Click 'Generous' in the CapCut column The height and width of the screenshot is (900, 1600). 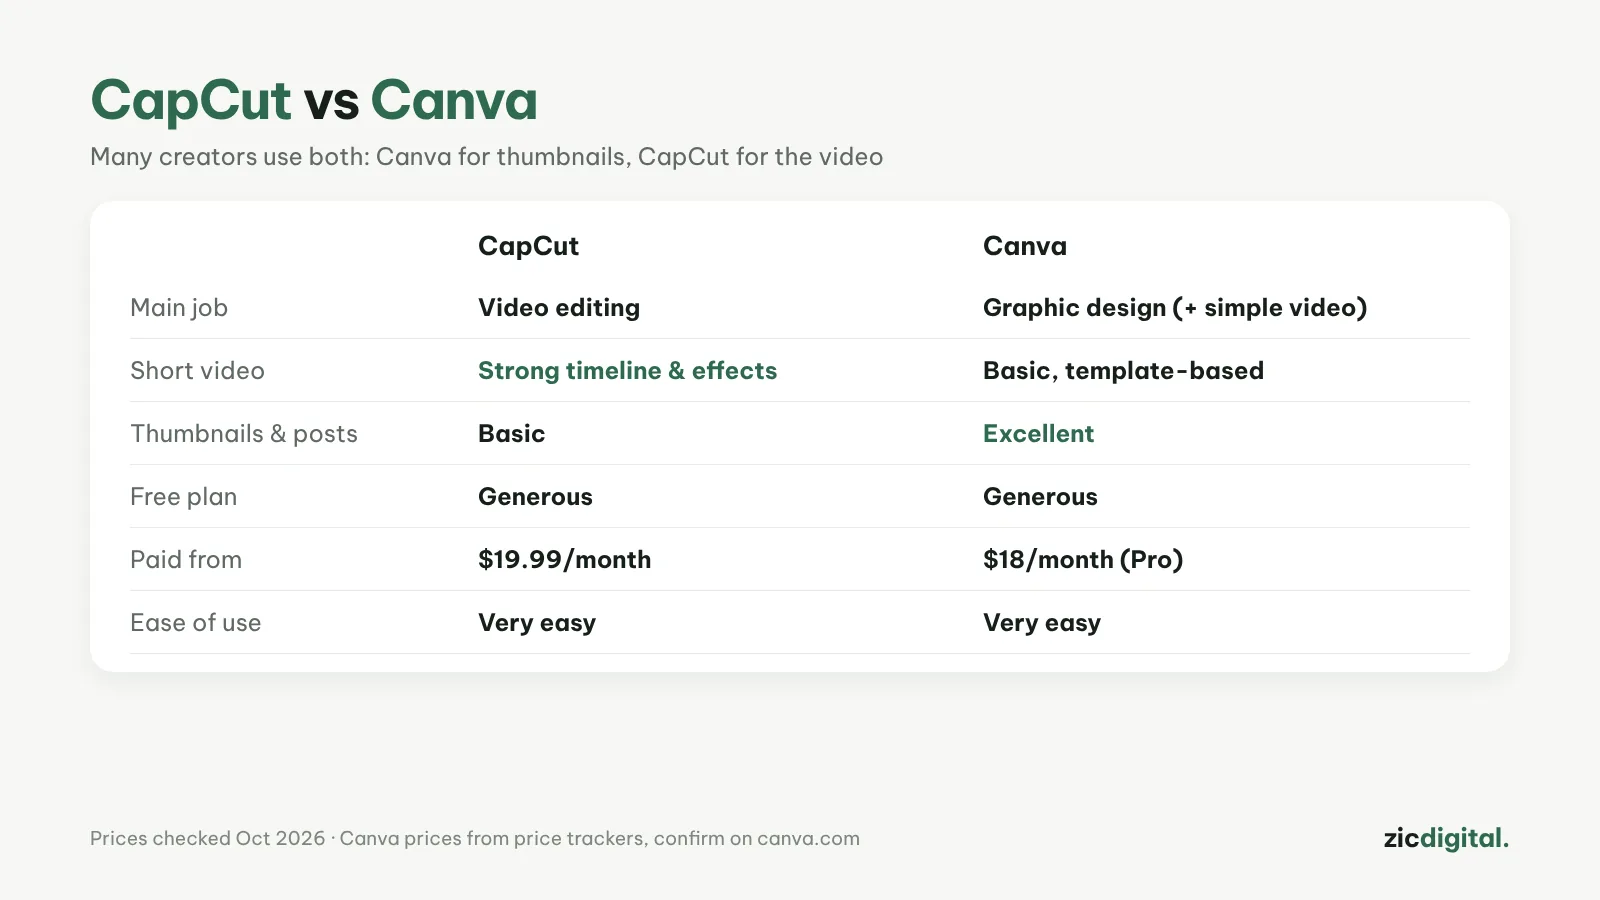pyautogui.click(x=535, y=497)
